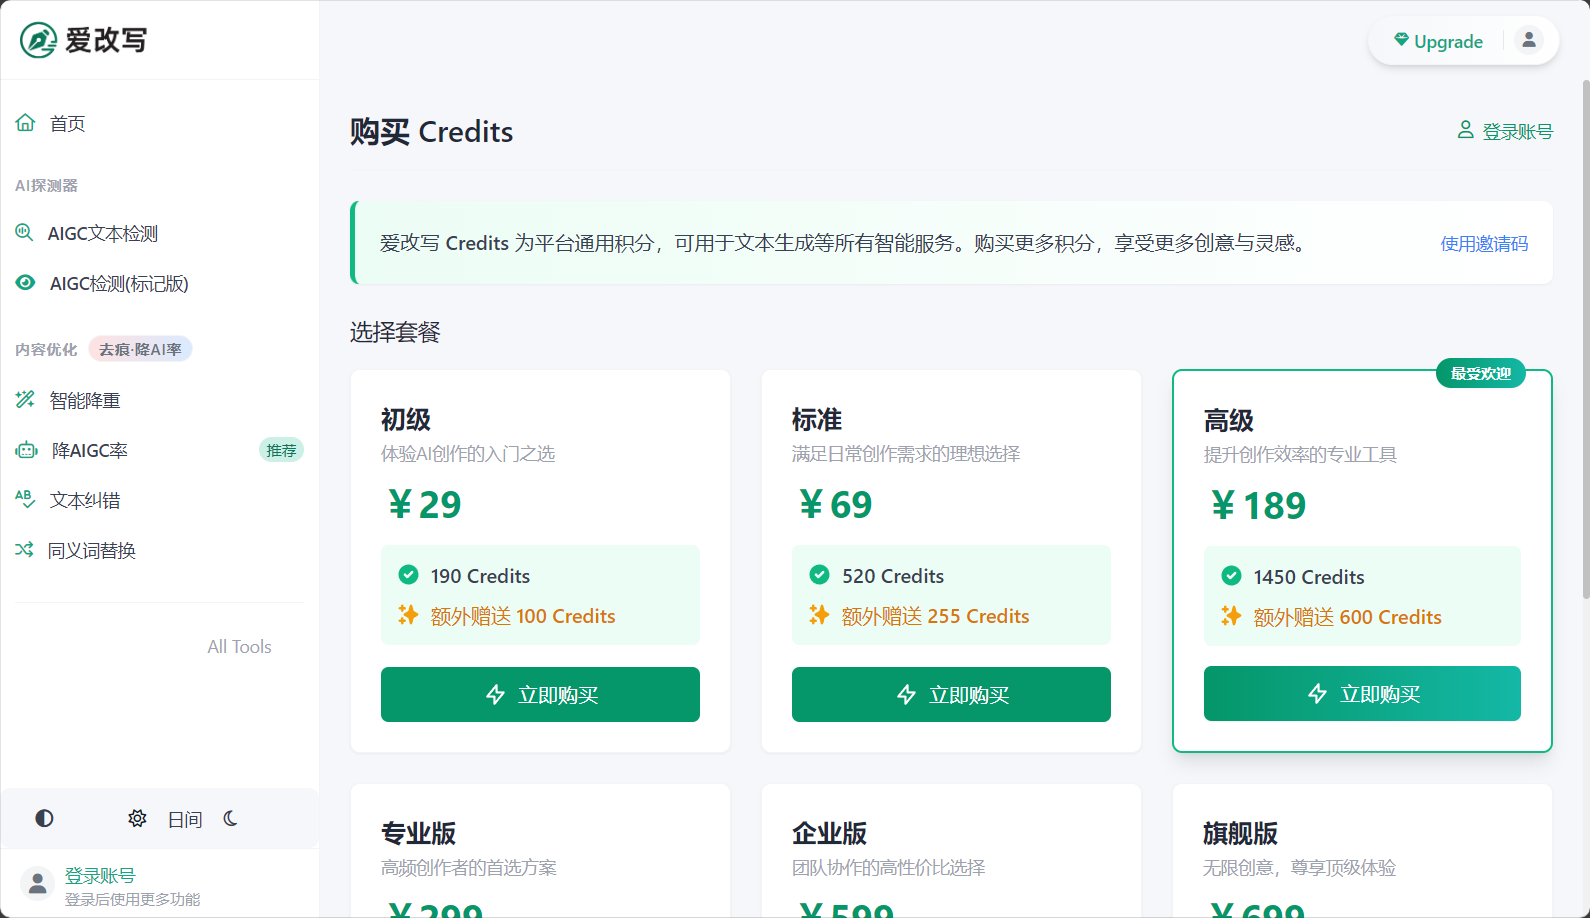Open All Tools link
This screenshot has height=918, width=1590.
pos(239,647)
